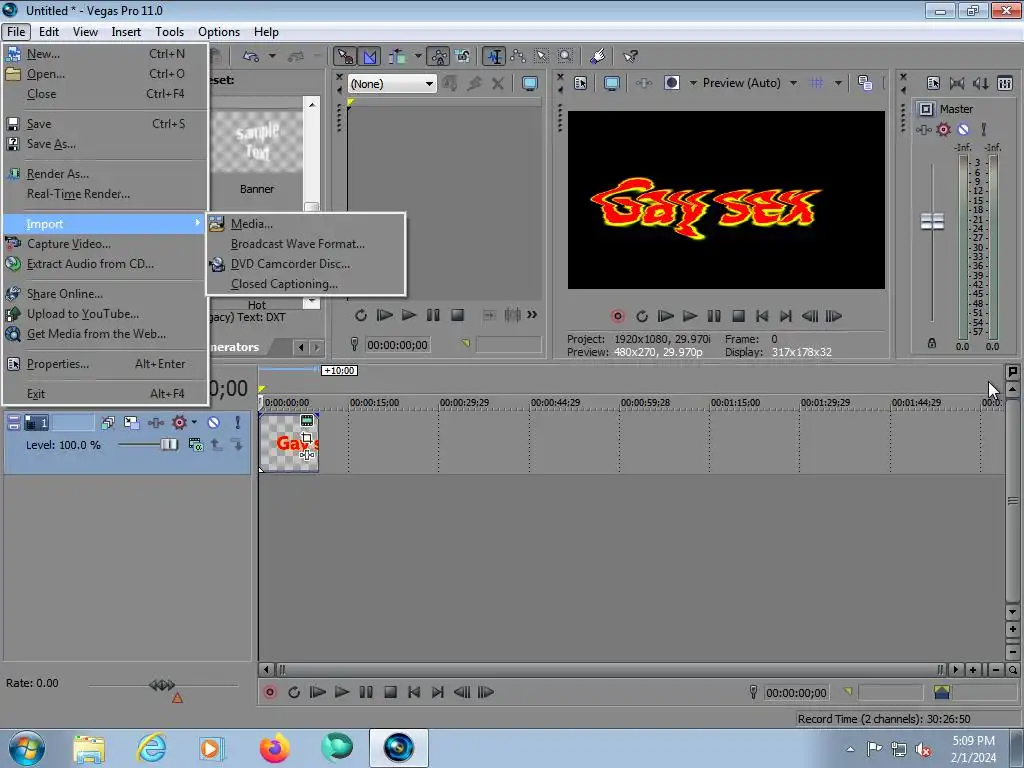Viewport: 1024px width, 768px height.
Task: Click the Undo toolbar icon
Action: 251,57
